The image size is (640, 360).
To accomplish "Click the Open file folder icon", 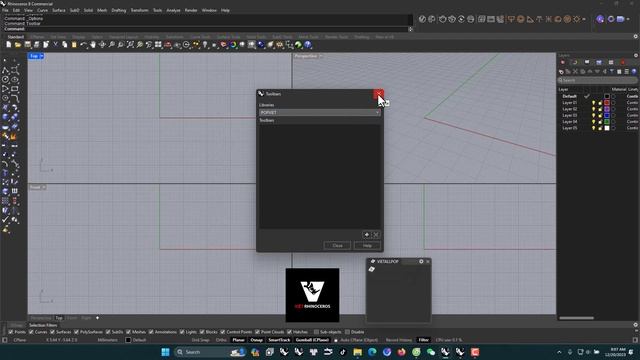I will point(18,45).
